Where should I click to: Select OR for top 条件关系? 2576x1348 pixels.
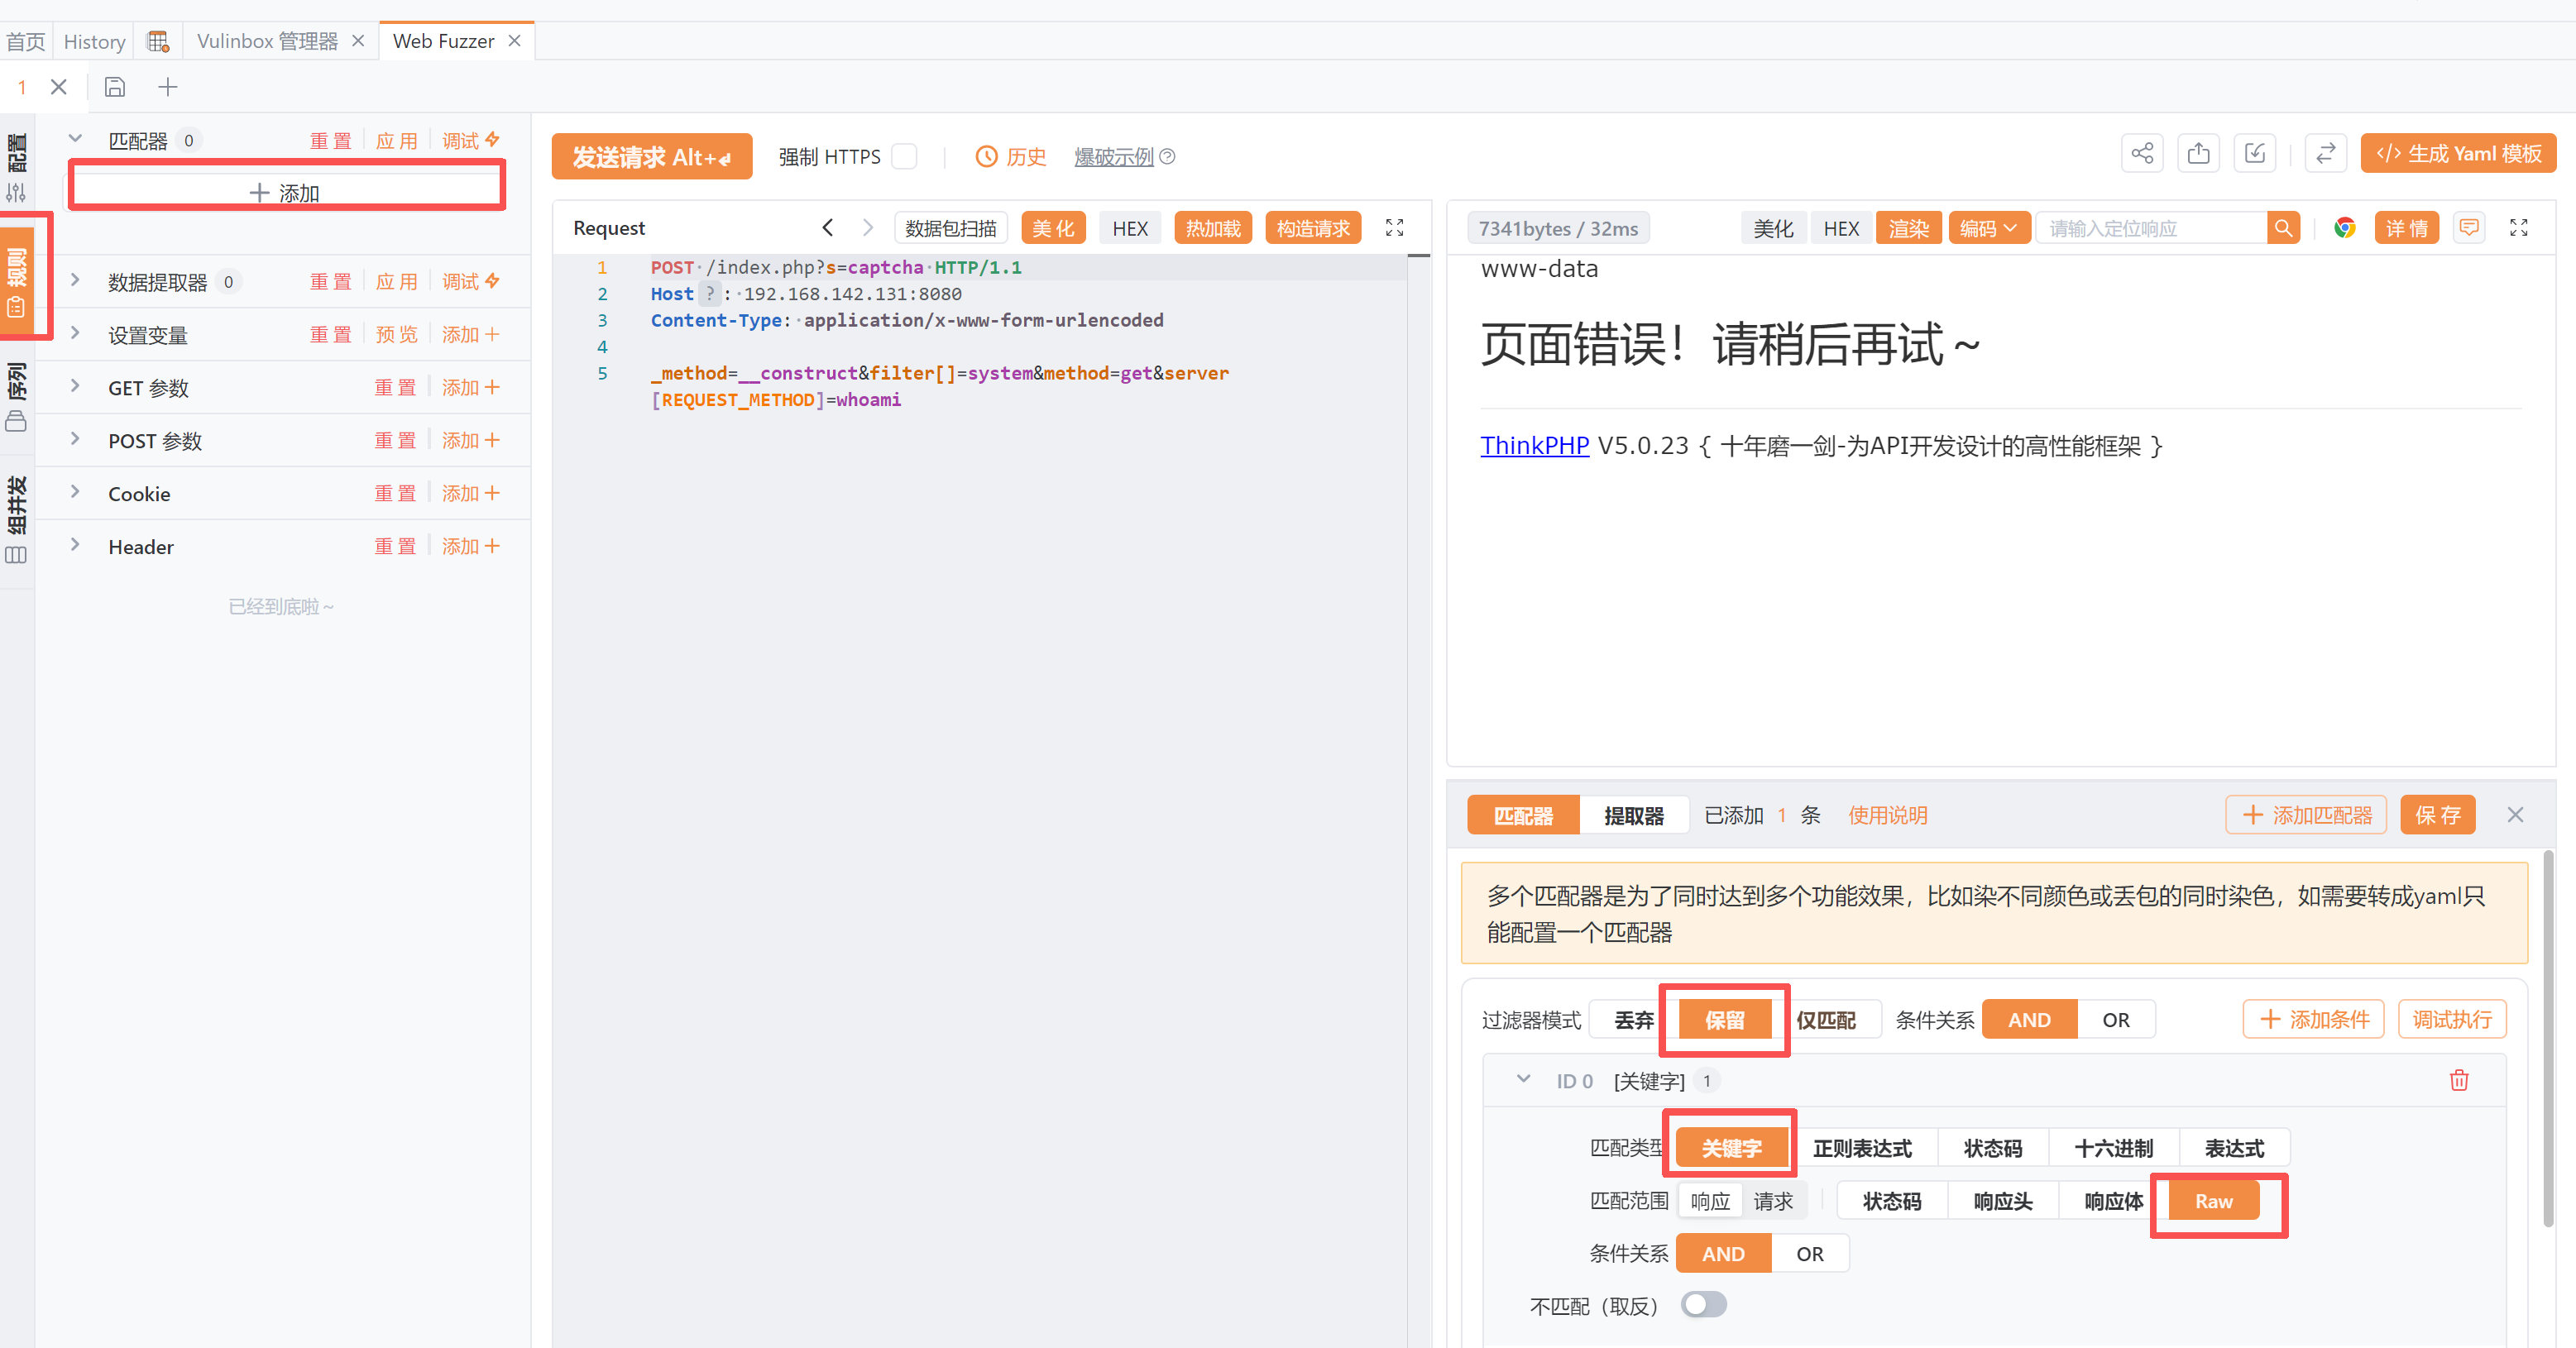point(2115,1020)
